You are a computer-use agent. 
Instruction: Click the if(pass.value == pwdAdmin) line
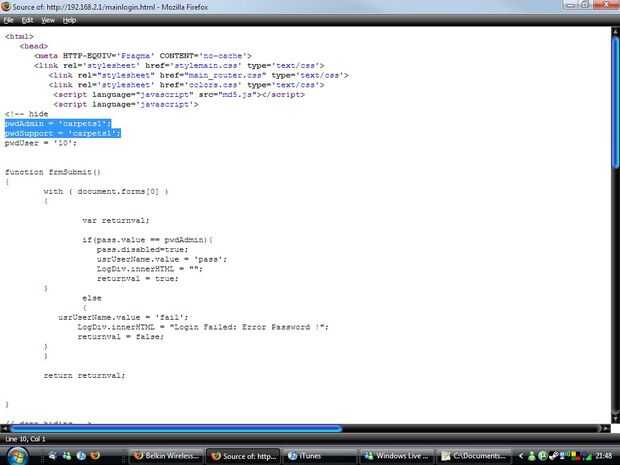147,240
